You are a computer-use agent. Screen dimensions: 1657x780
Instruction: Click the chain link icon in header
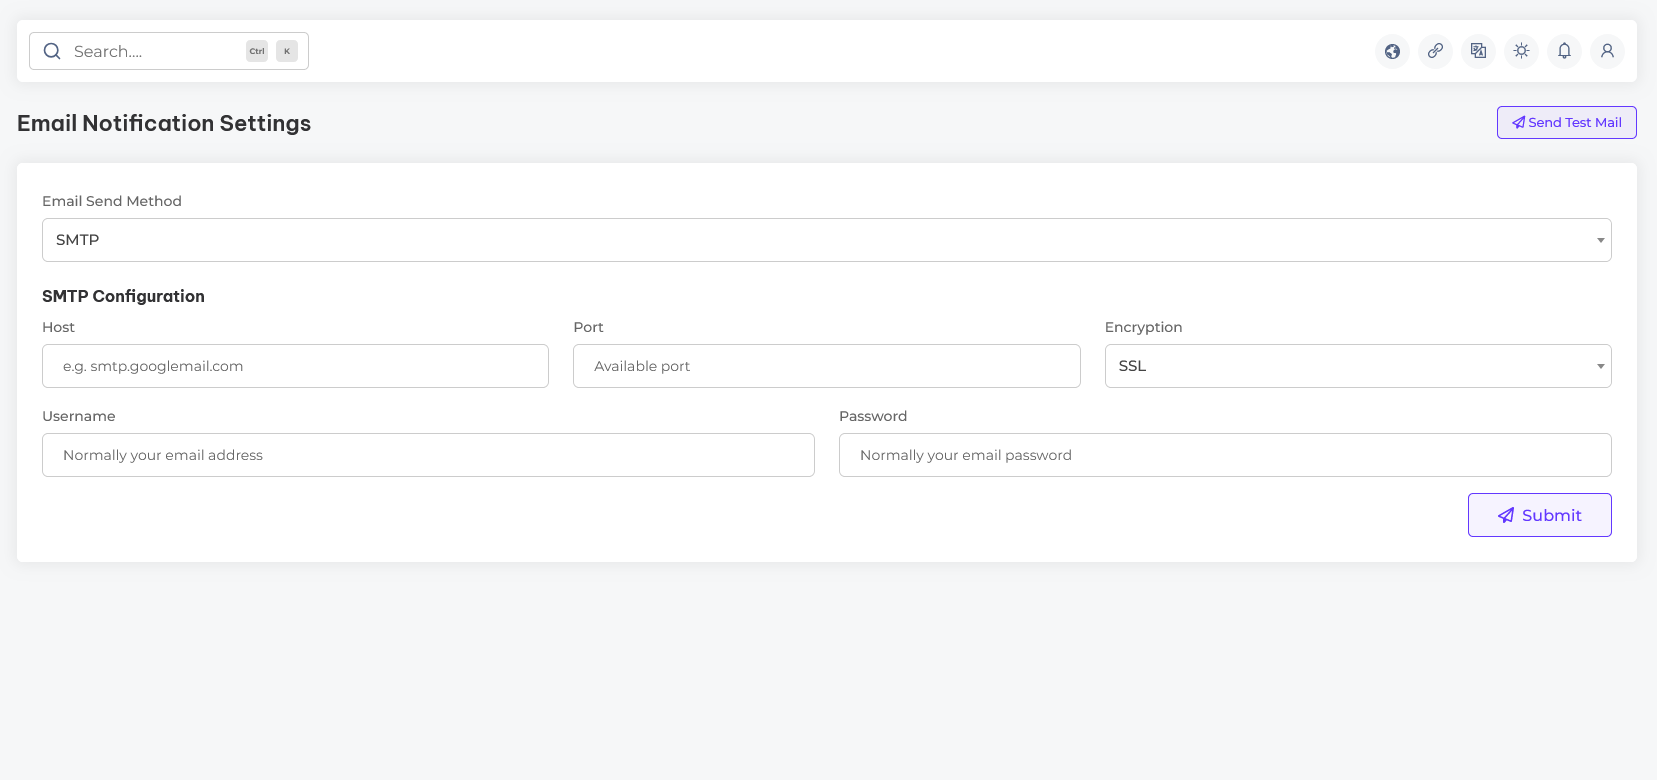tap(1435, 51)
